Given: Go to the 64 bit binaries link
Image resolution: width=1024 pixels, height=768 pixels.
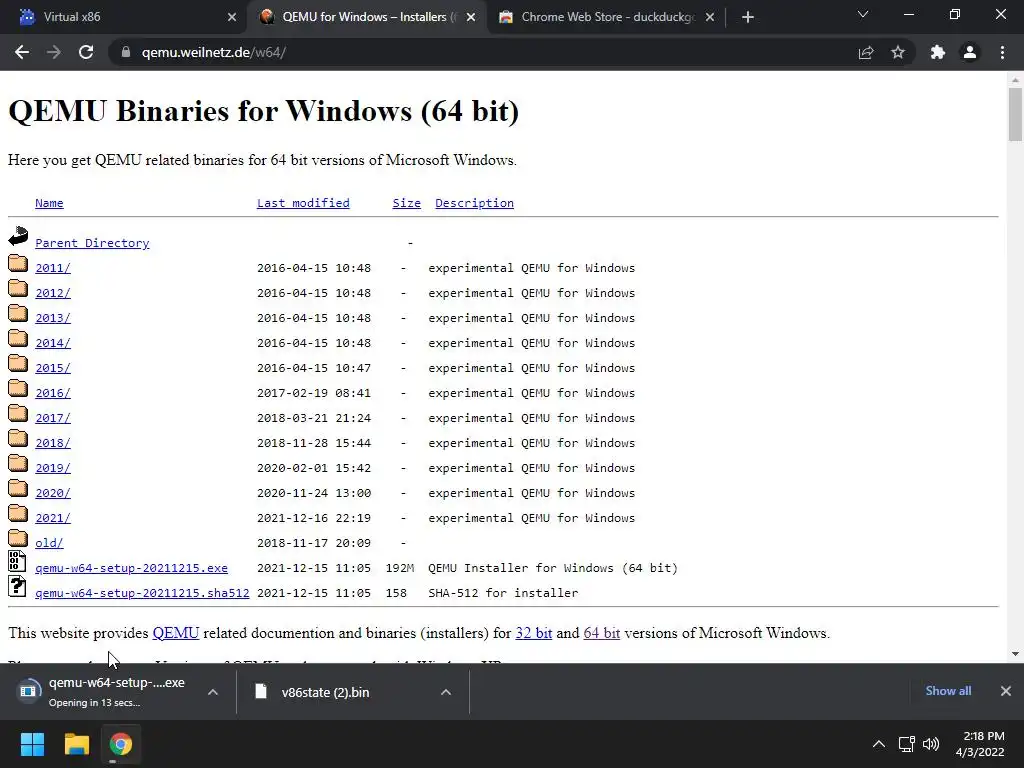Looking at the screenshot, I should (601, 633).
